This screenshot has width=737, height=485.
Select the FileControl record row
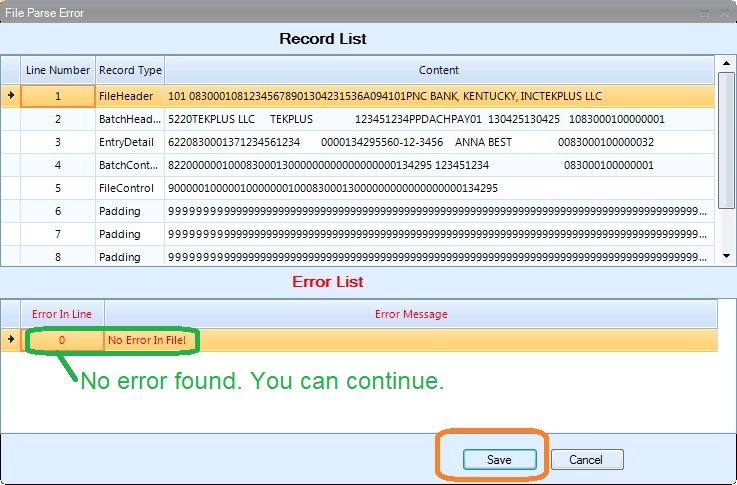[x=130, y=188]
